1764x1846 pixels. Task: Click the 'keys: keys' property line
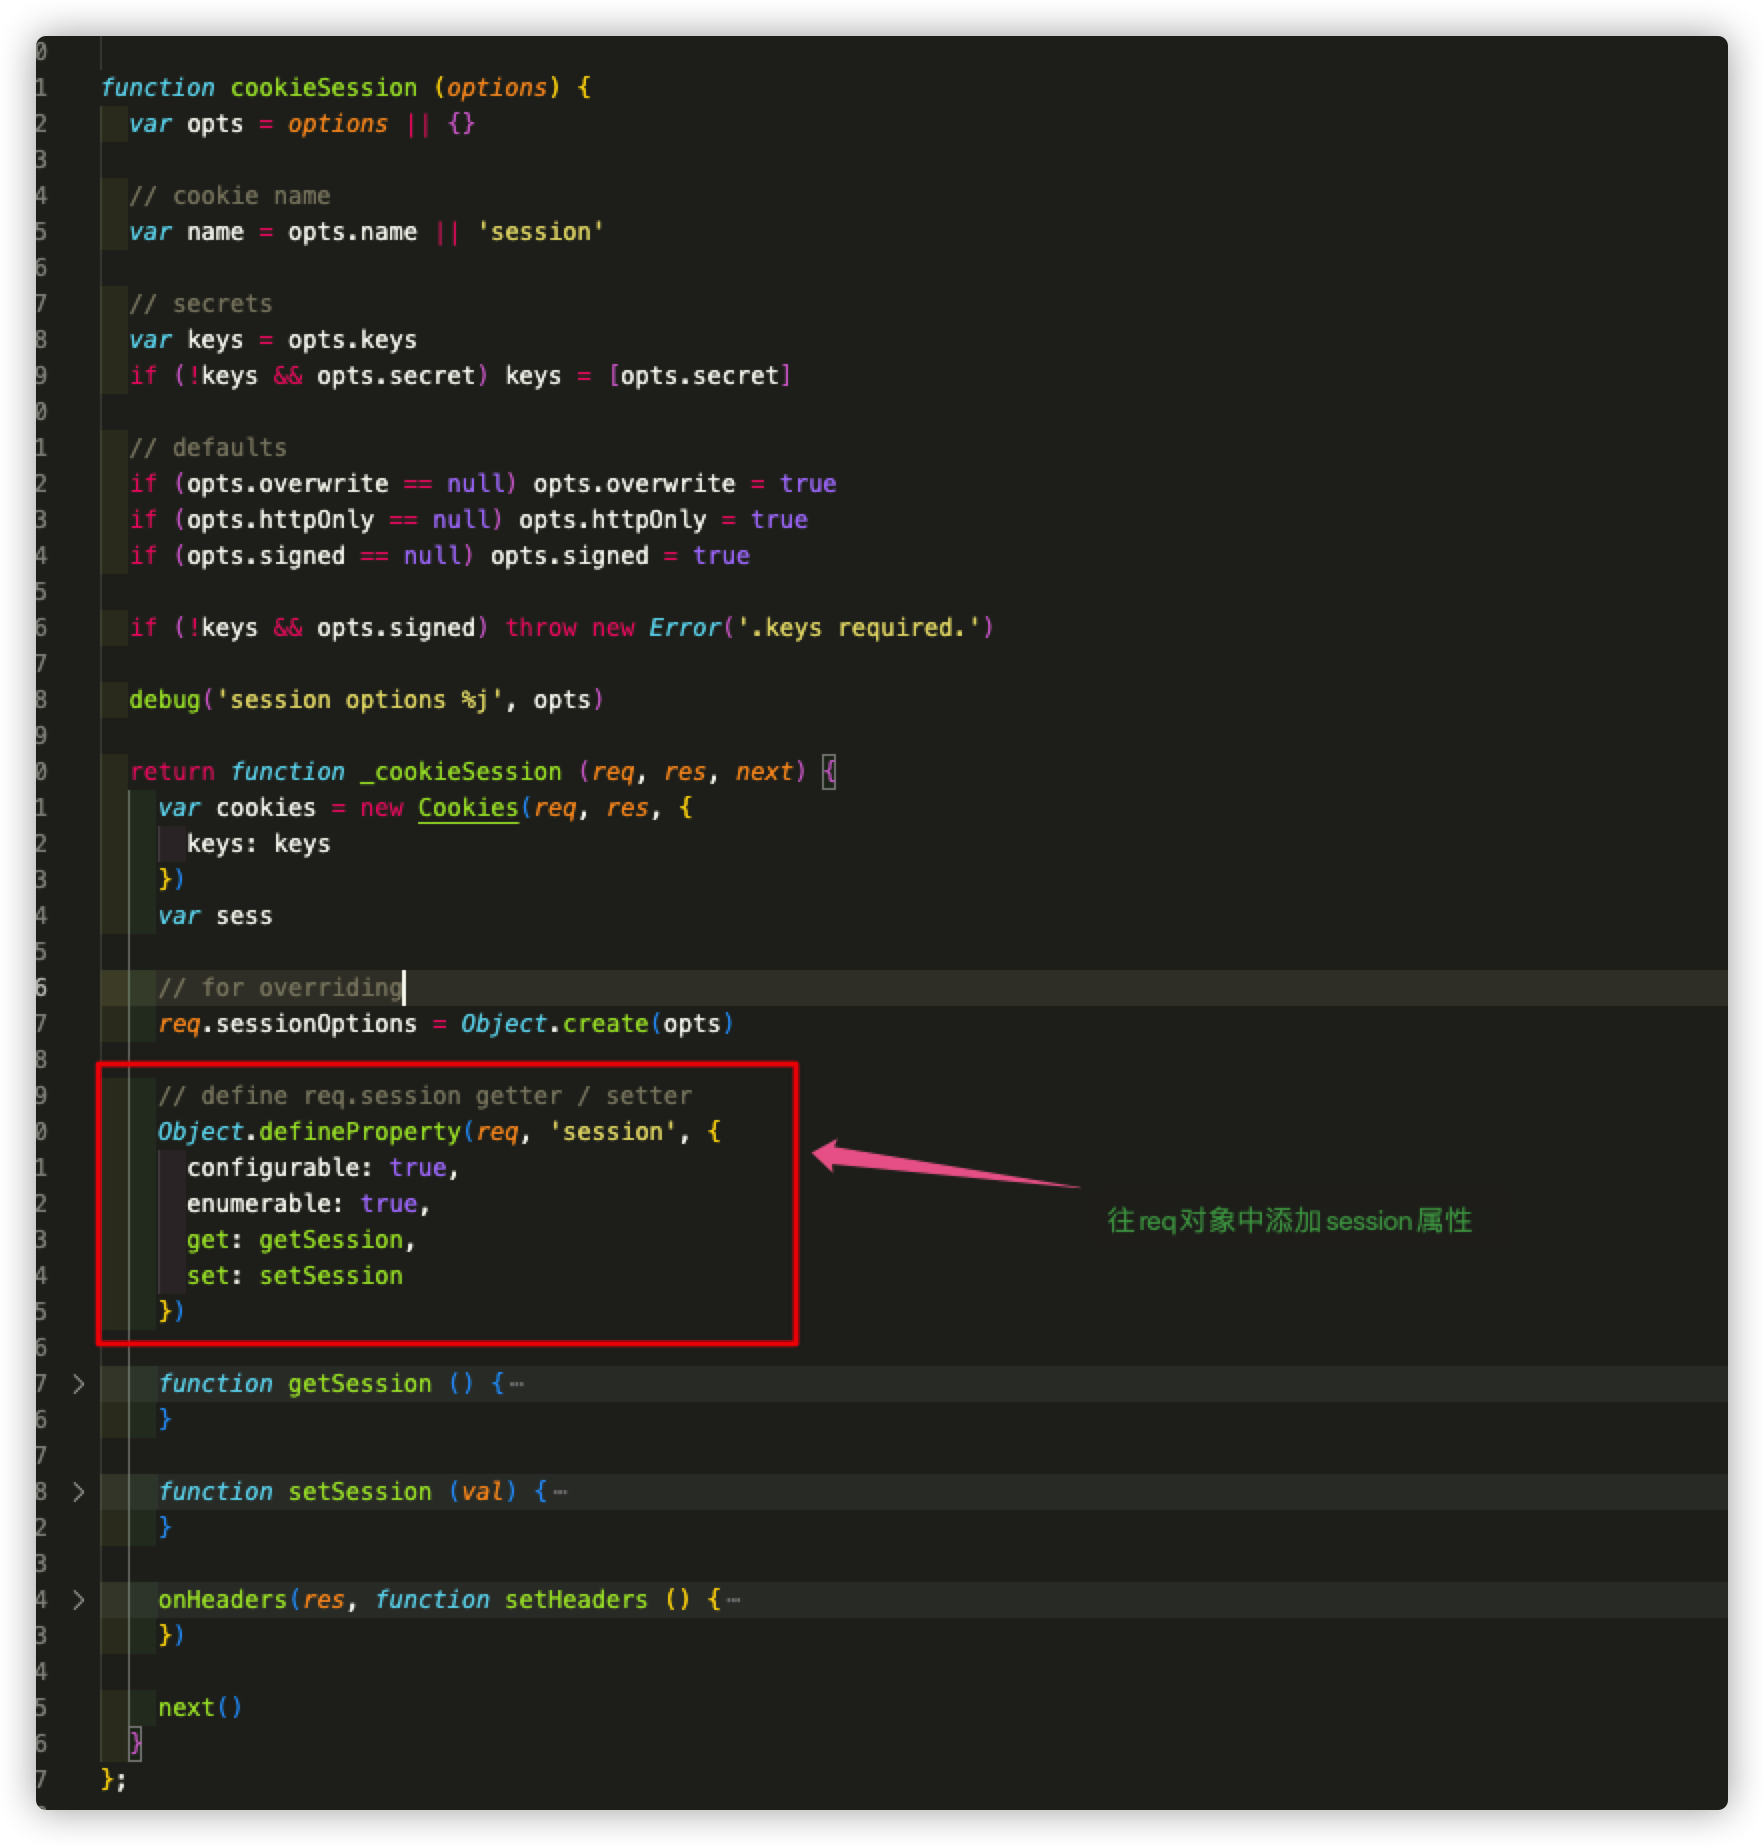coord(258,844)
